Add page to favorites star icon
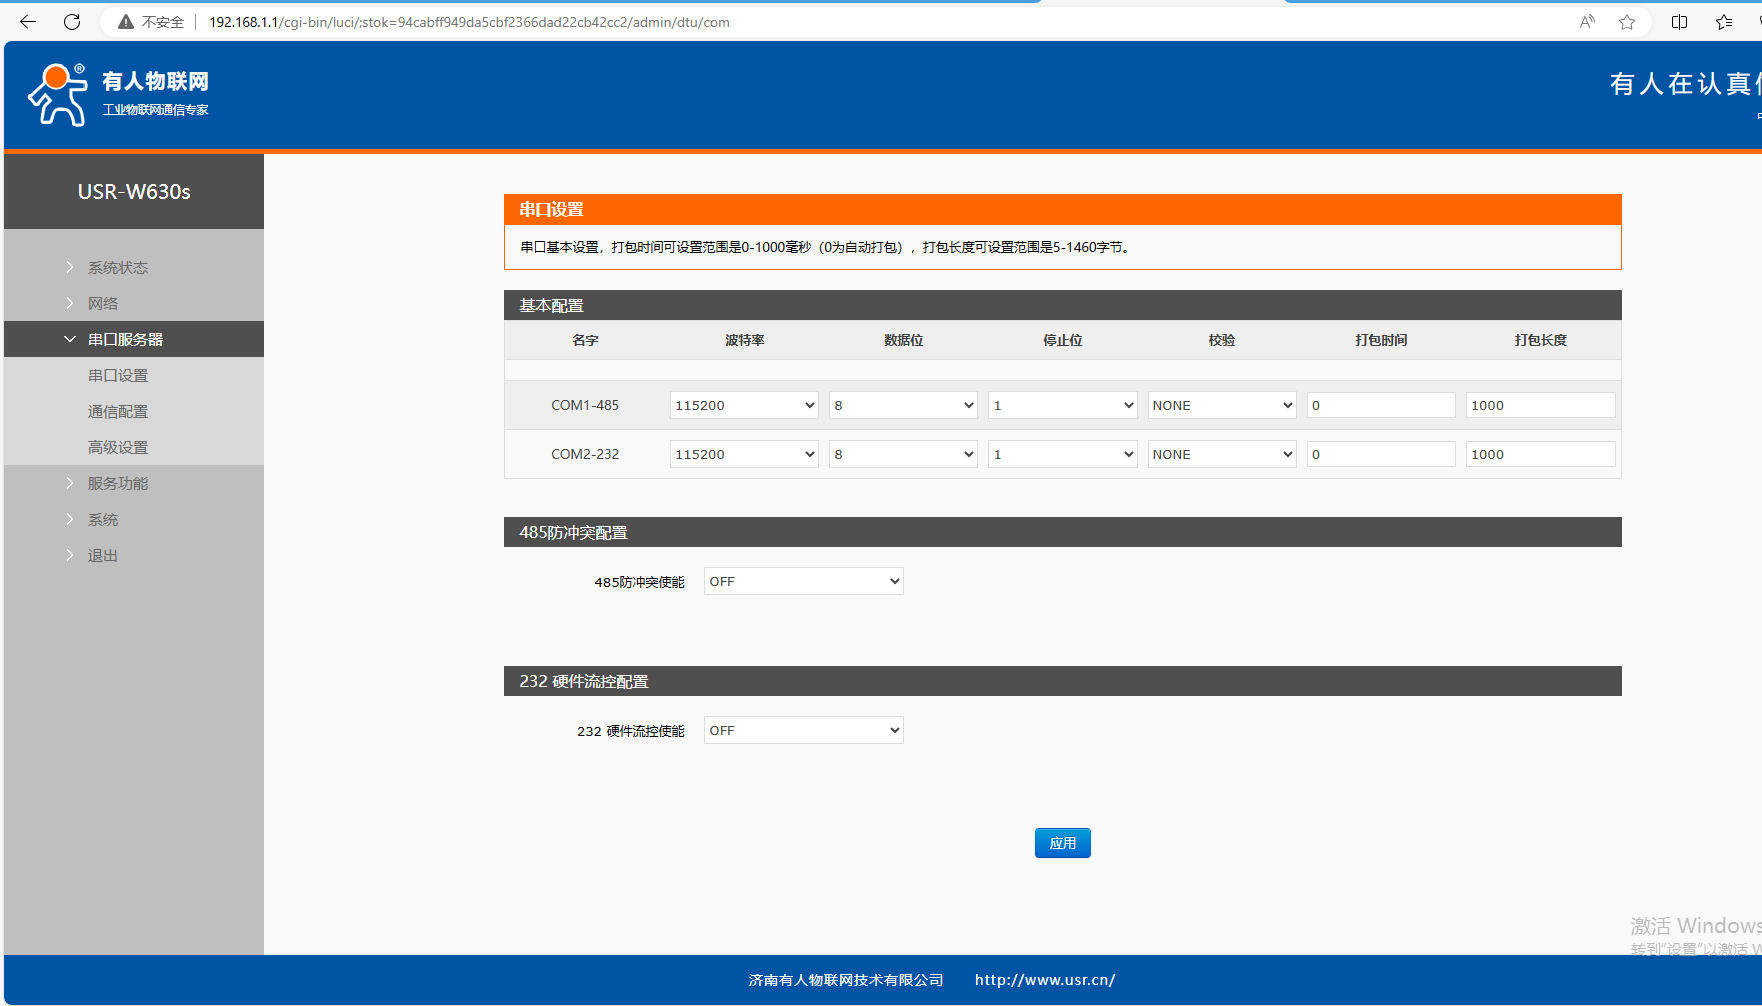Viewport: 1762px width, 1006px height. tap(1627, 22)
